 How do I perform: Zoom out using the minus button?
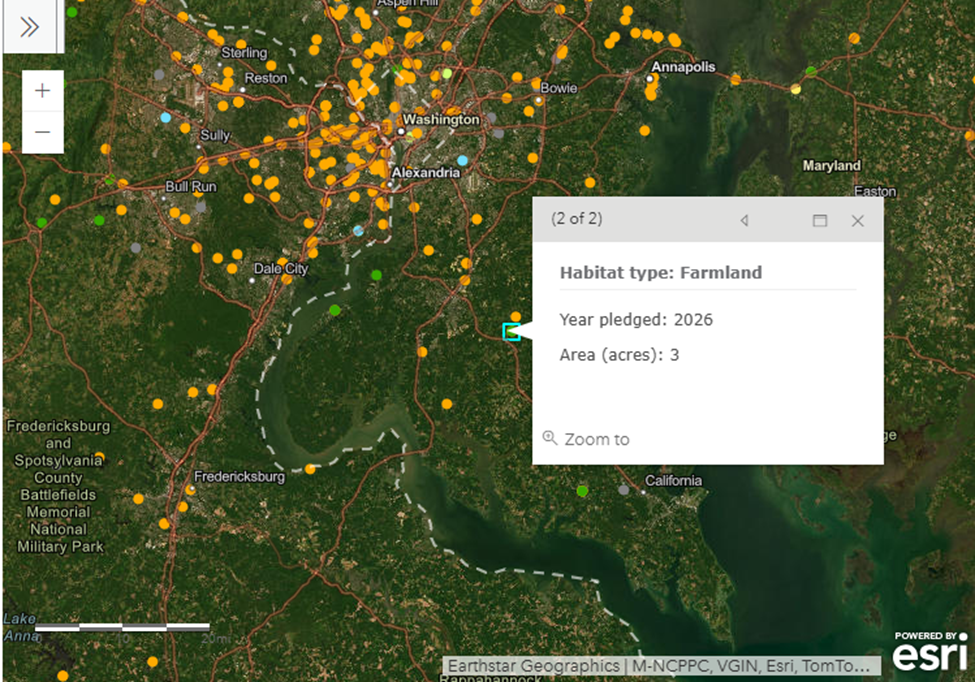[43, 132]
